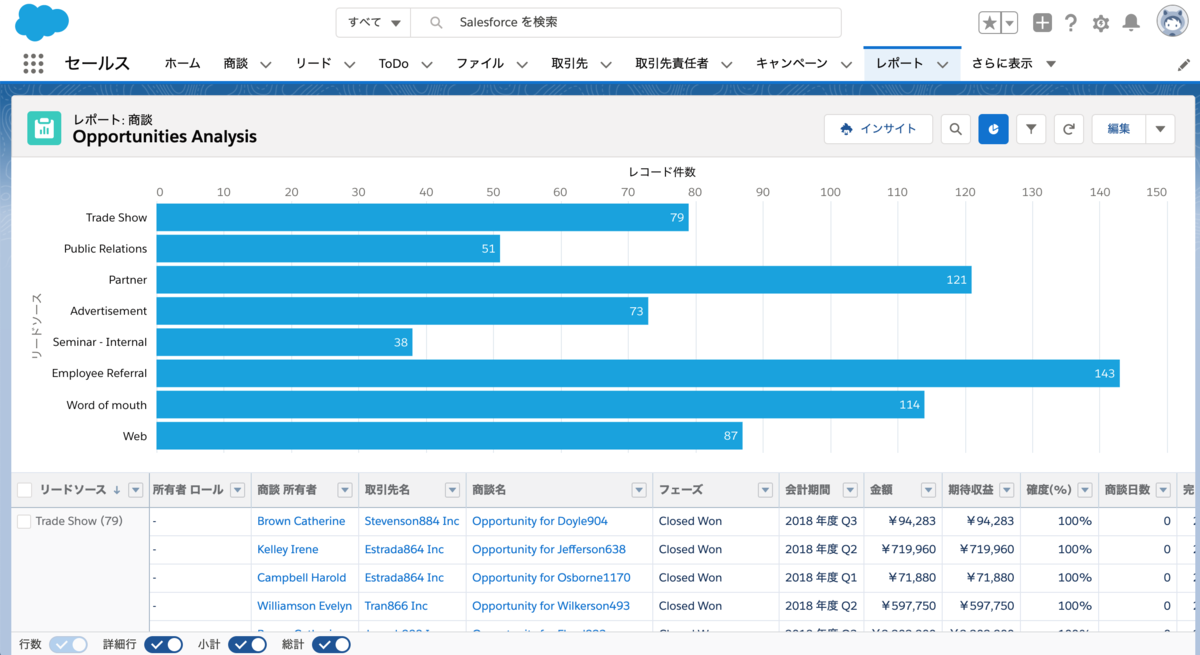Viewport: 1200px width, 655px height.
Task: Open the 商談名 column menu
Action: pyautogui.click(x=639, y=490)
